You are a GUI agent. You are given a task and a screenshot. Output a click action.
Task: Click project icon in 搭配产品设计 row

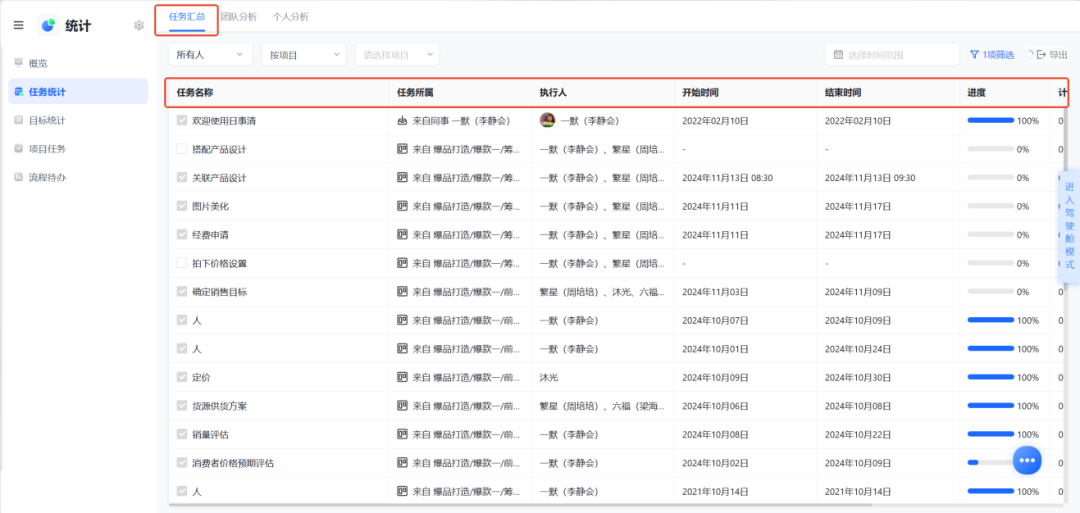point(402,149)
